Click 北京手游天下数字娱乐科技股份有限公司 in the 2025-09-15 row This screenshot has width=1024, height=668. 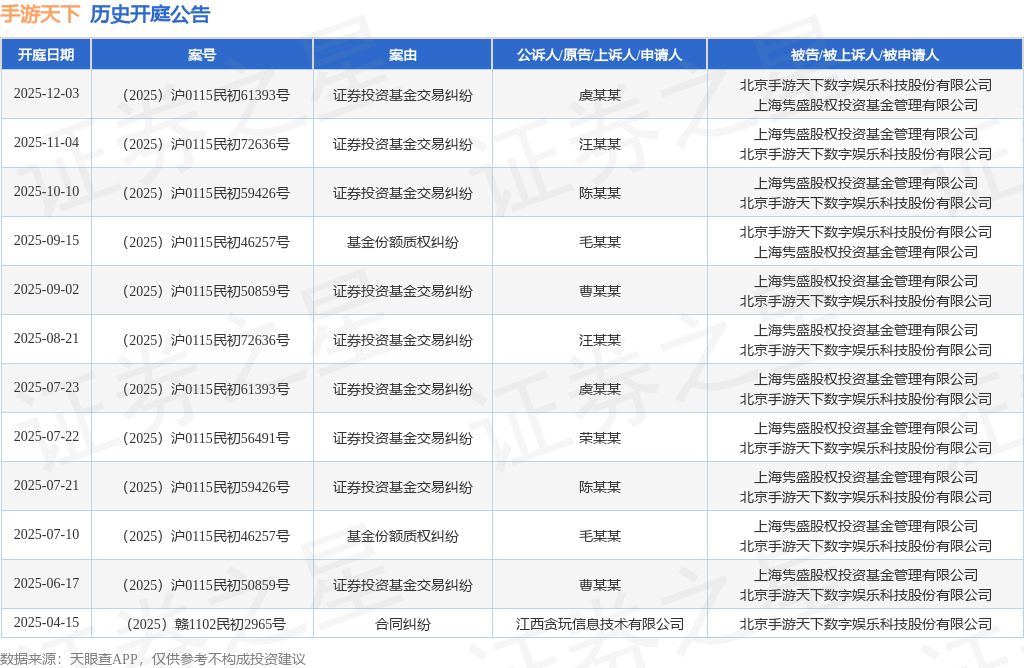pos(865,232)
